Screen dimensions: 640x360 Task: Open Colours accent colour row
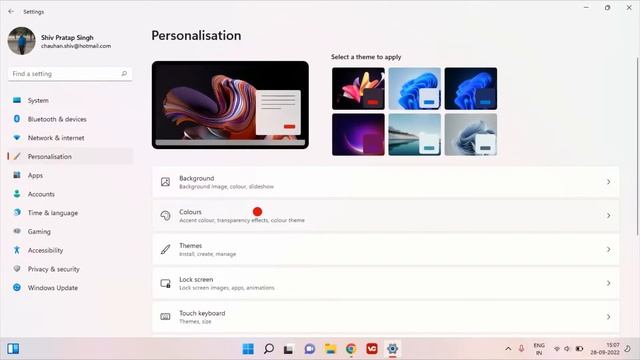tap(385, 216)
